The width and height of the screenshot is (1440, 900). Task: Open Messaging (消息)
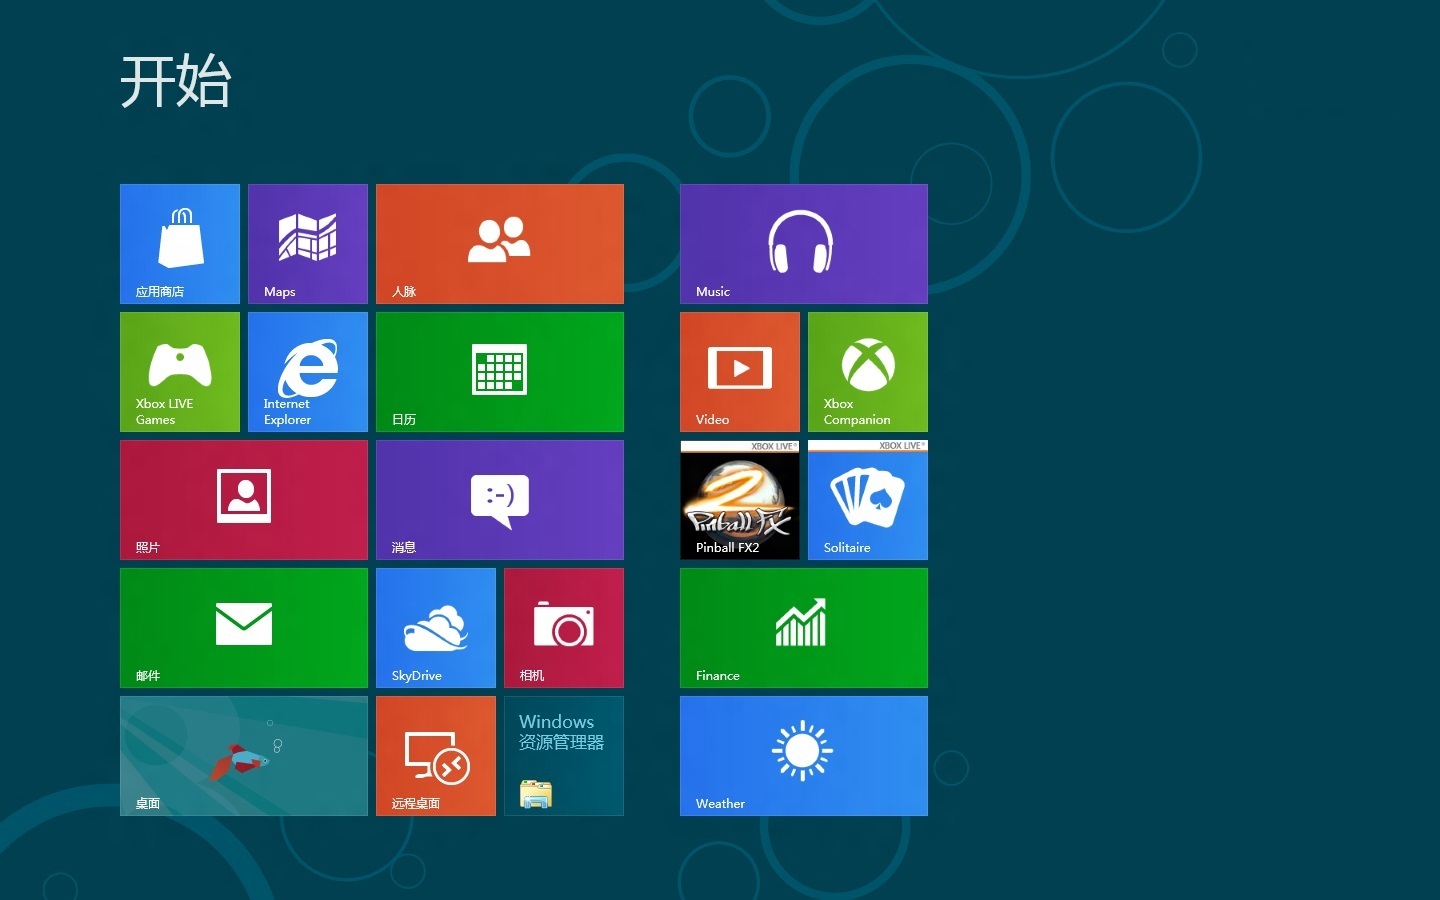[499, 499]
